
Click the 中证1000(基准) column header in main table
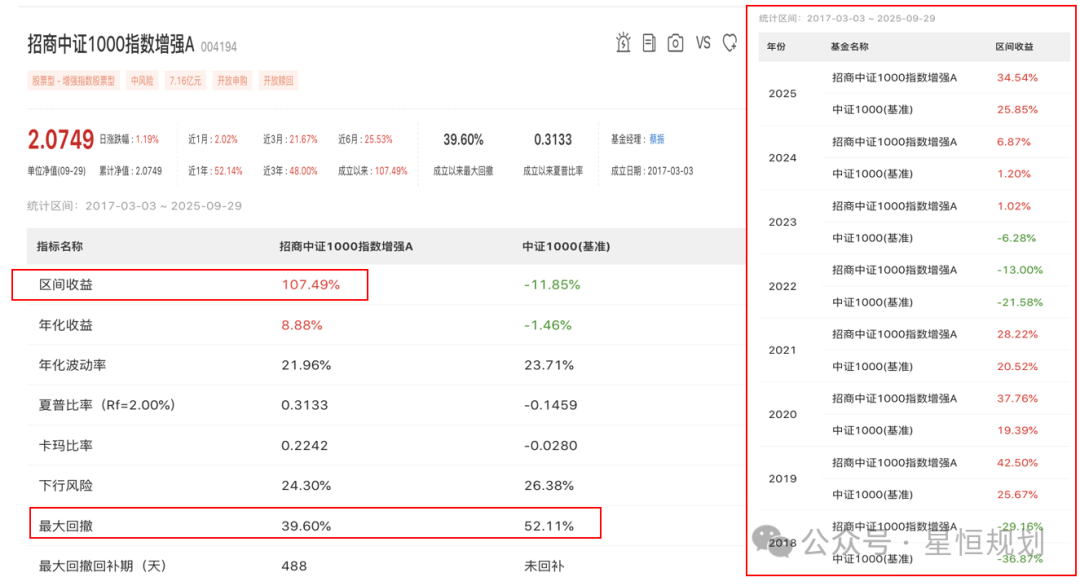566,247
